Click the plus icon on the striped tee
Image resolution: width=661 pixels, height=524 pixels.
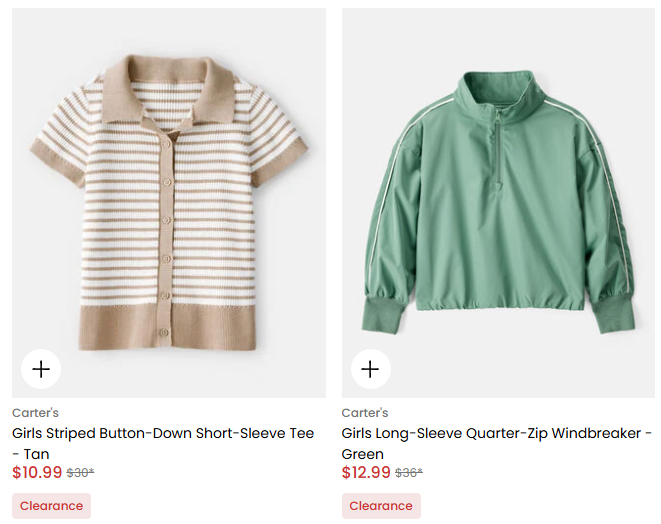coord(41,369)
